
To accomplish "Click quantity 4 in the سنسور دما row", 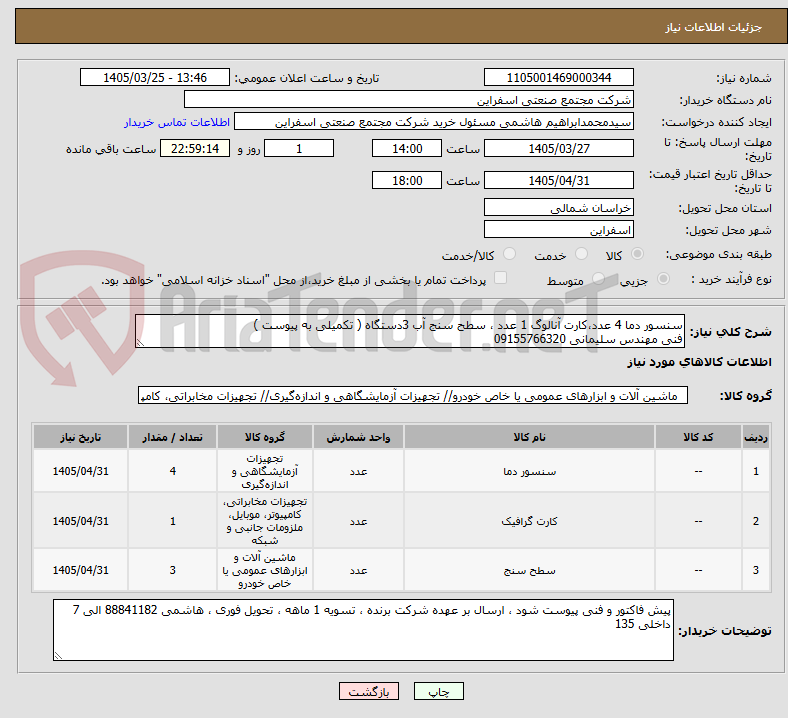I will click(172, 471).
